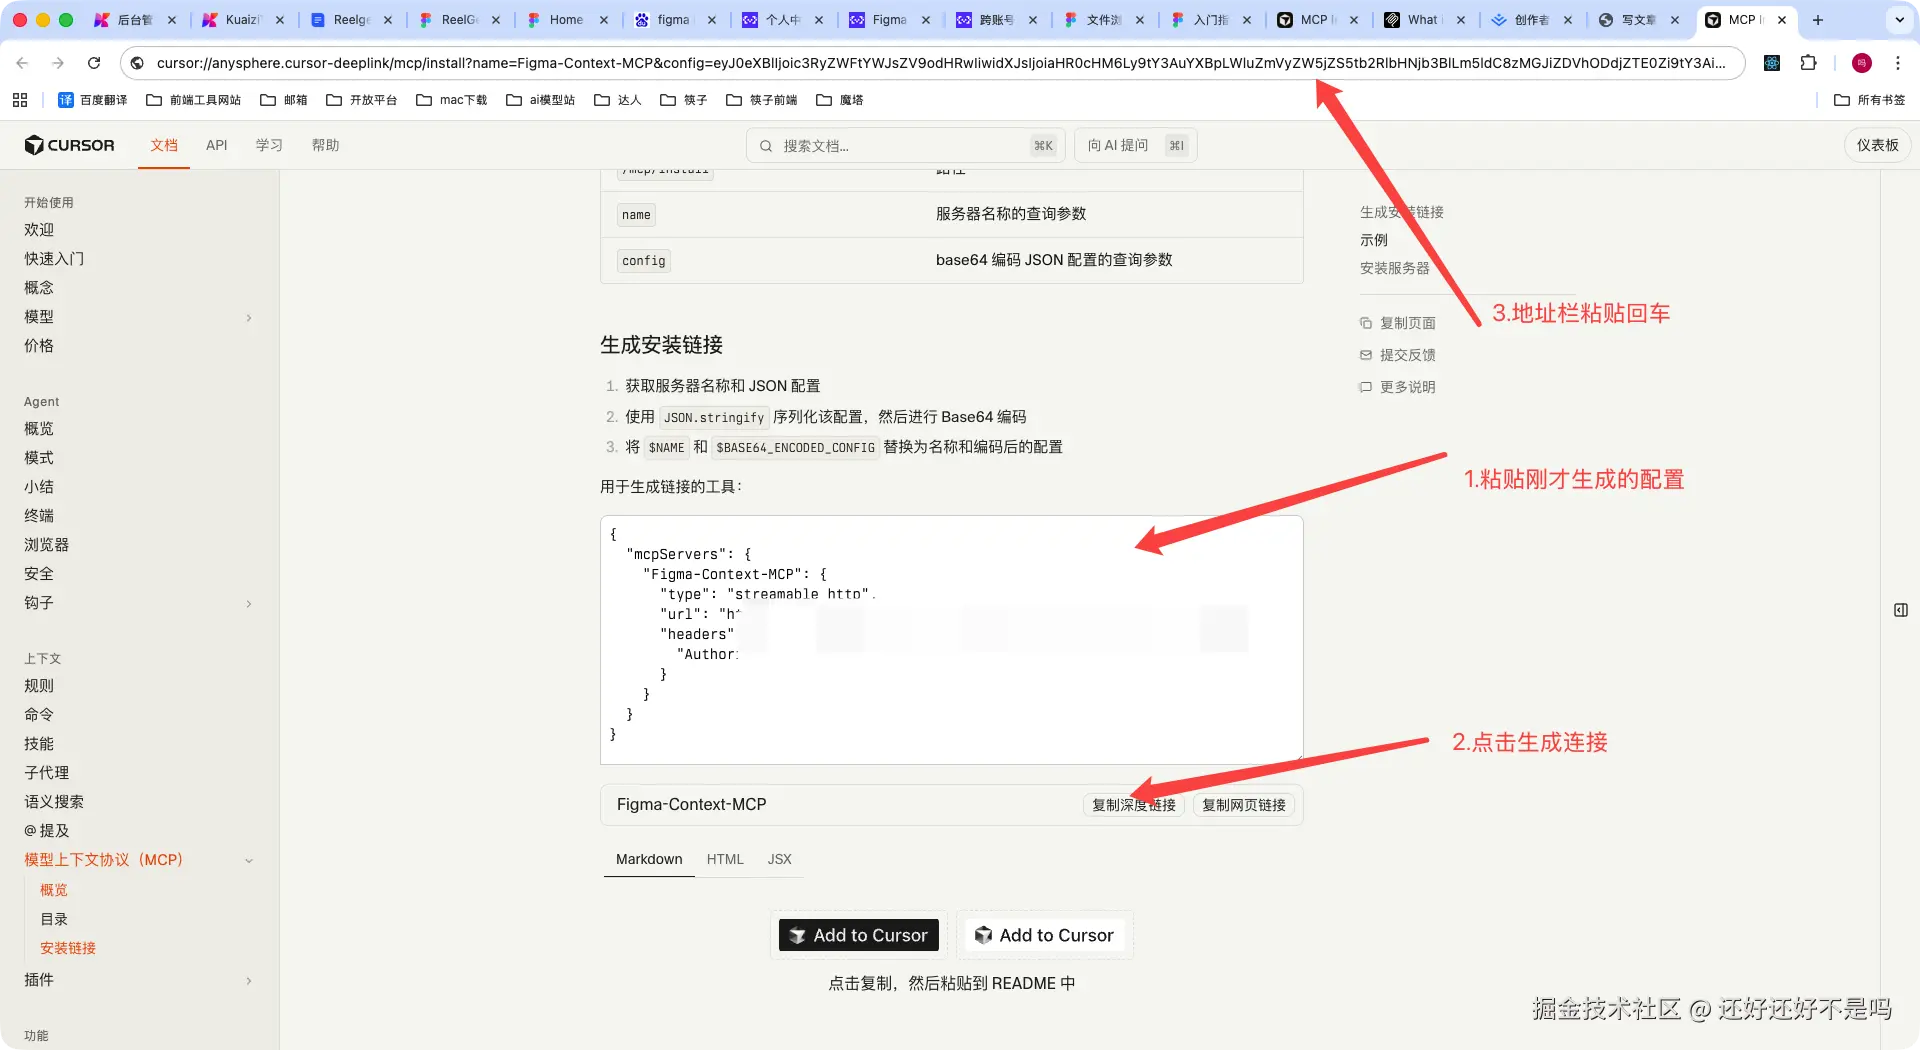The height and width of the screenshot is (1050, 1920).
Task: Reload the page with the refresh icon
Action: tap(94, 63)
